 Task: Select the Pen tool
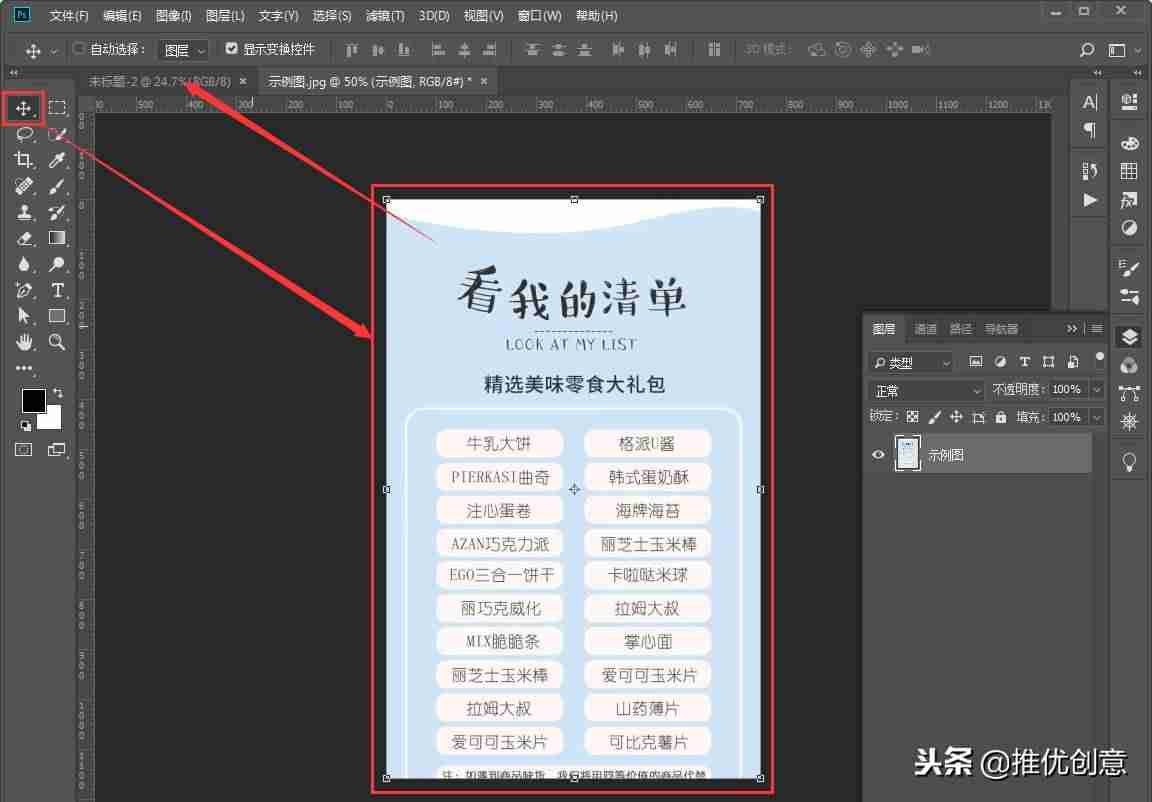pos(24,290)
